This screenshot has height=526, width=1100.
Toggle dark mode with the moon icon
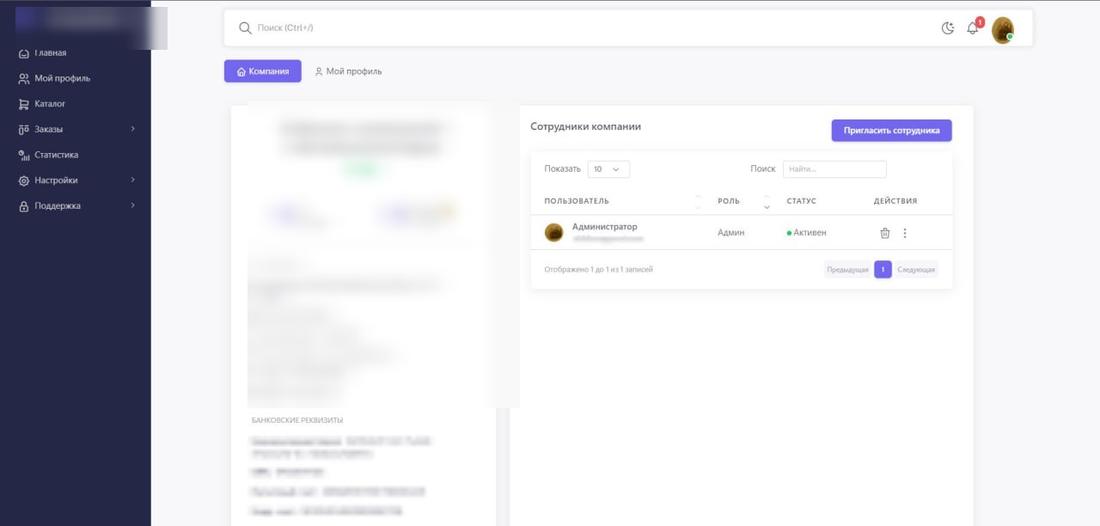(x=948, y=28)
